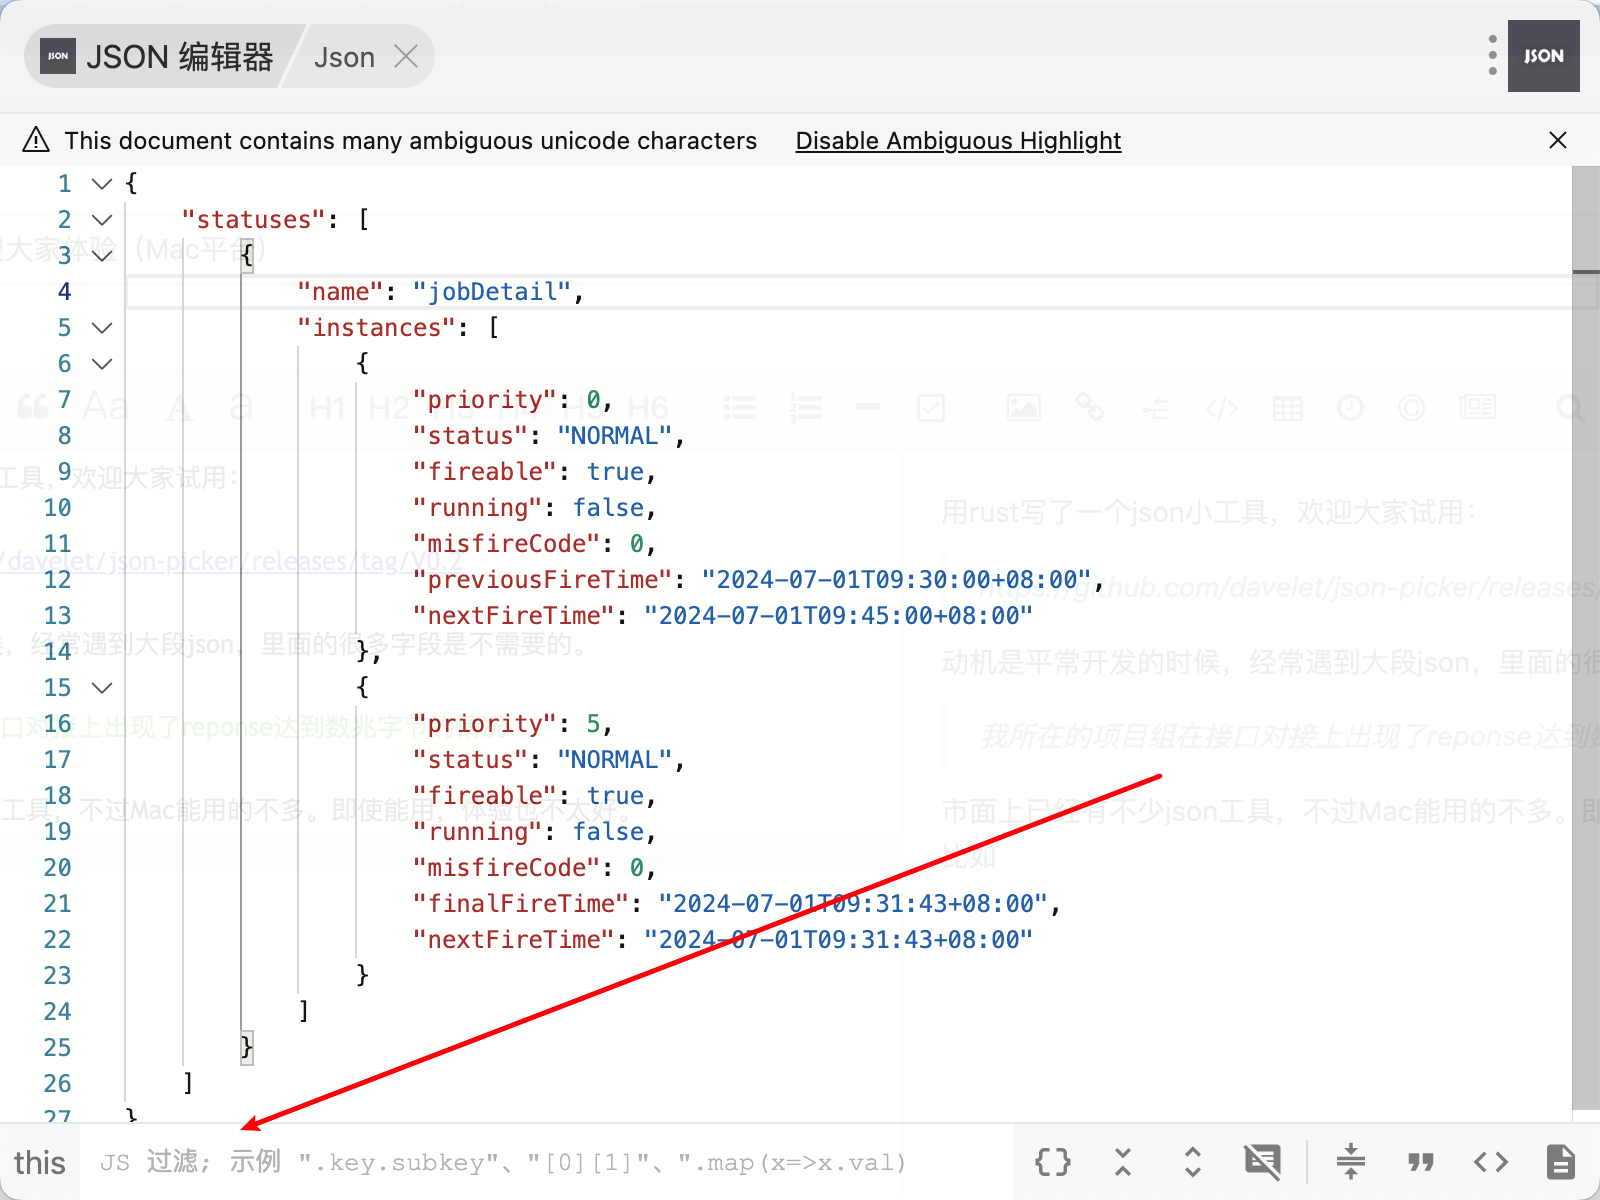Click the "2024-07-01T09:45:00+08:00" value
The image size is (1600, 1200).
838,616
